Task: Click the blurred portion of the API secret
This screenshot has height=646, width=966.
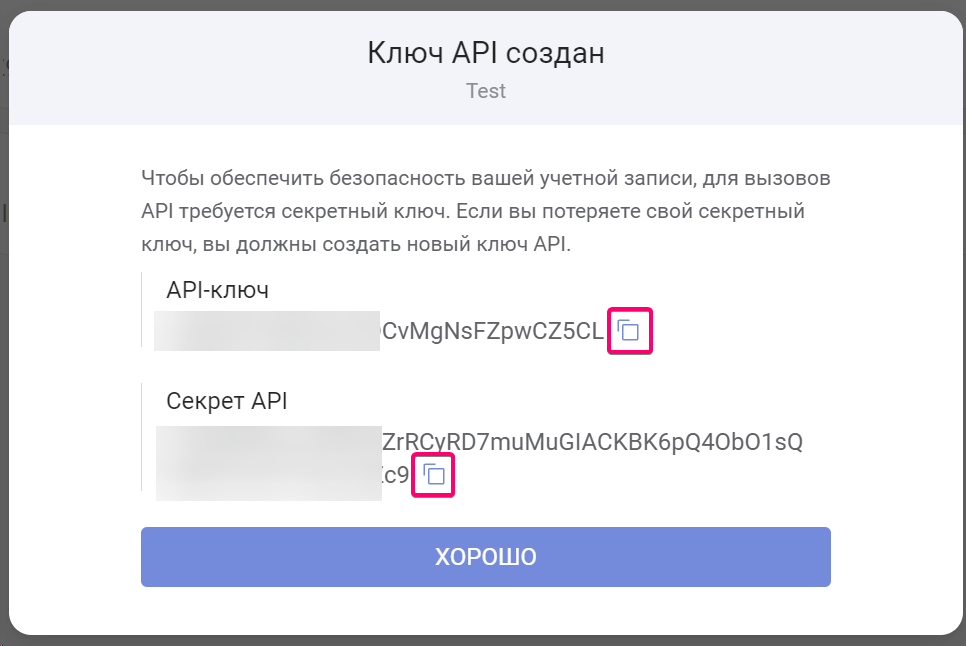Action: pyautogui.click(x=268, y=460)
